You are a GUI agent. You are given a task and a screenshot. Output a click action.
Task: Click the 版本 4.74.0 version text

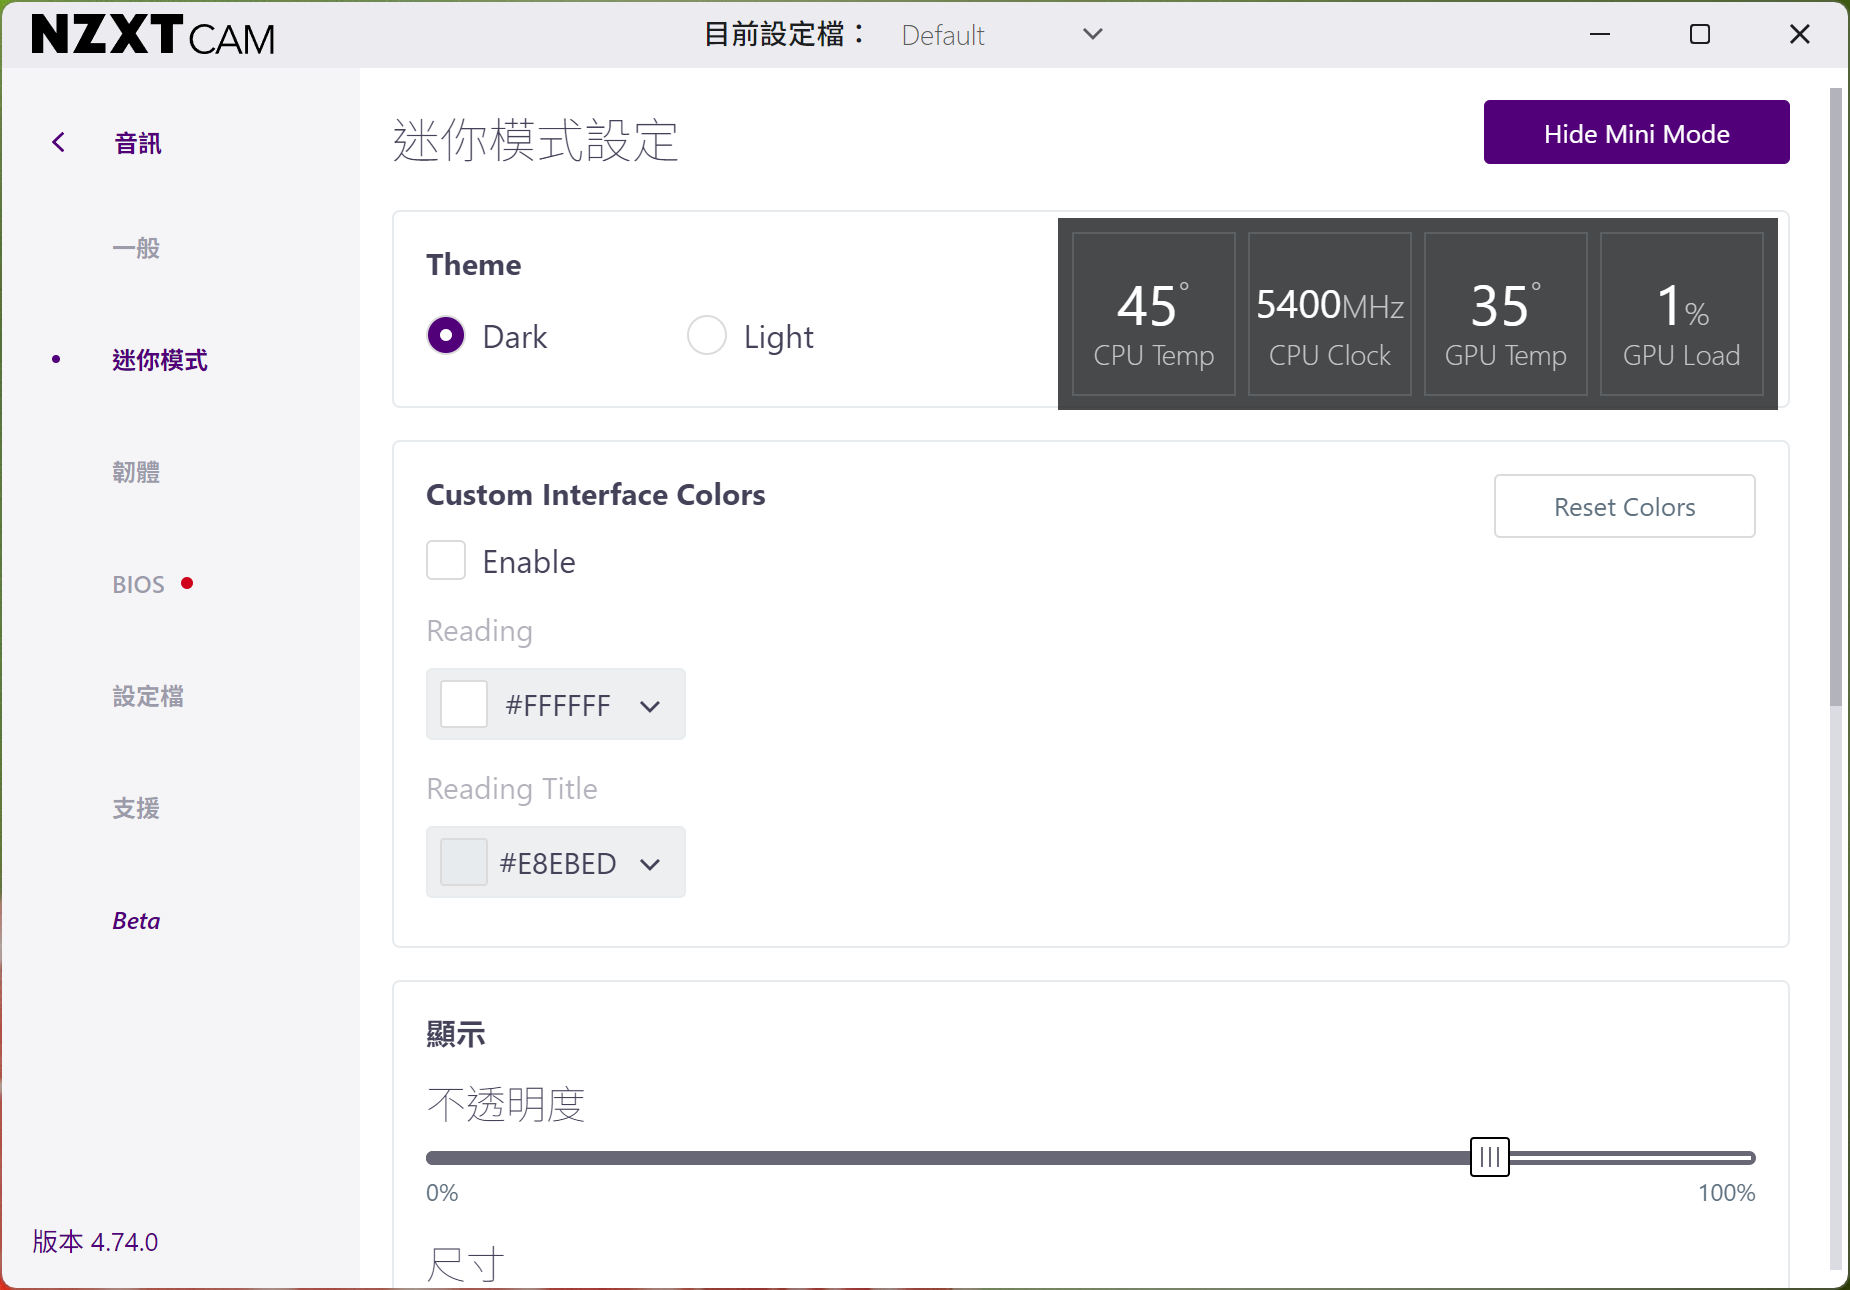(x=95, y=1242)
